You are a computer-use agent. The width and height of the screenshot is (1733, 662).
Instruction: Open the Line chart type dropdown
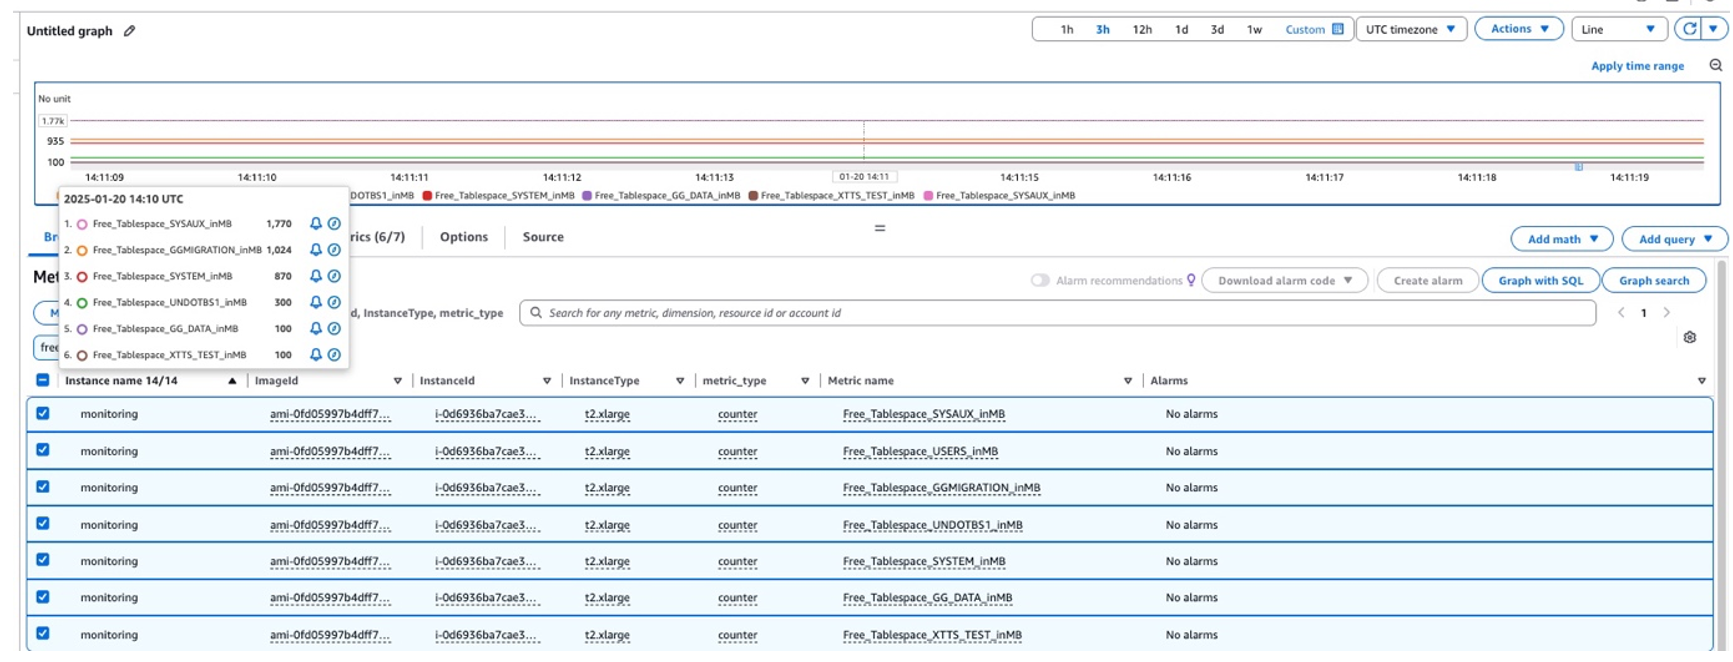point(1617,29)
